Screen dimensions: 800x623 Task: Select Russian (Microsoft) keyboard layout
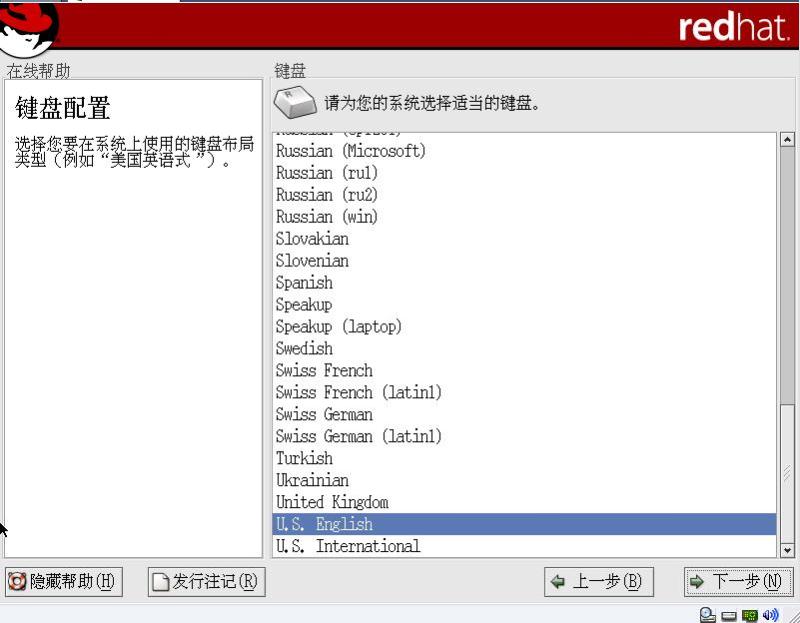[351, 151]
